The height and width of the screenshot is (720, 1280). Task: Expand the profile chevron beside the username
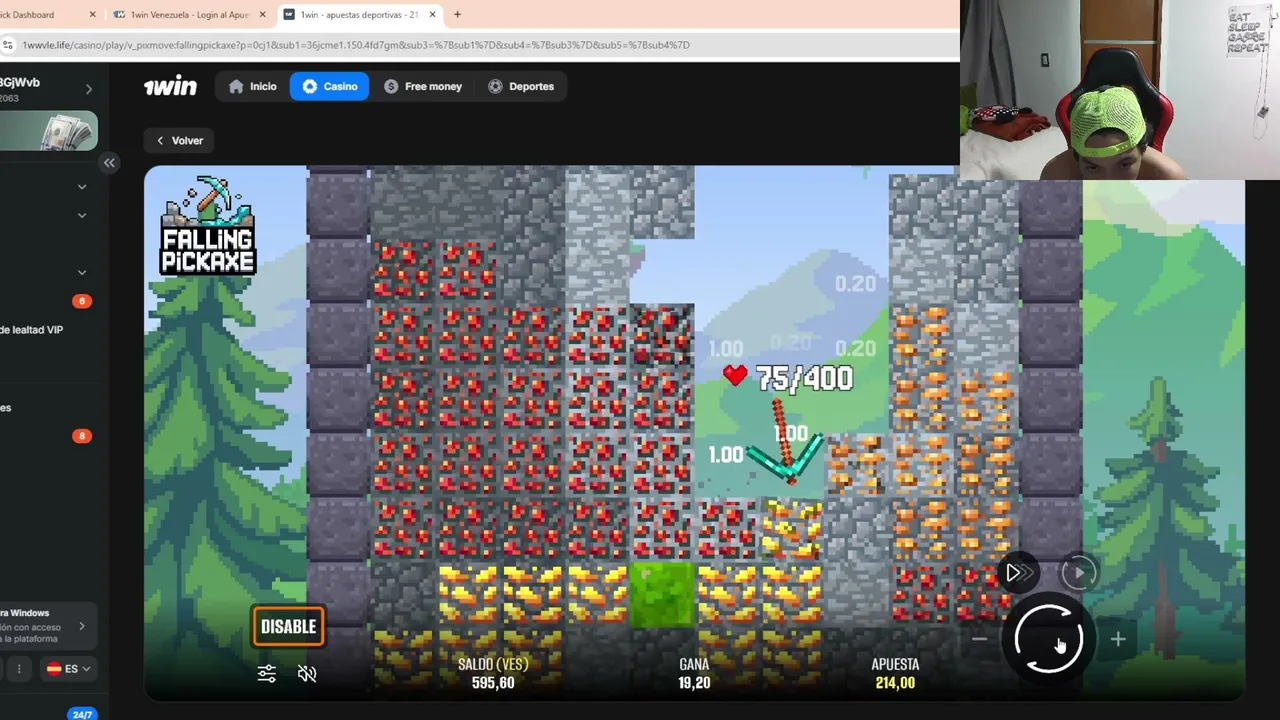[x=89, y=89]
